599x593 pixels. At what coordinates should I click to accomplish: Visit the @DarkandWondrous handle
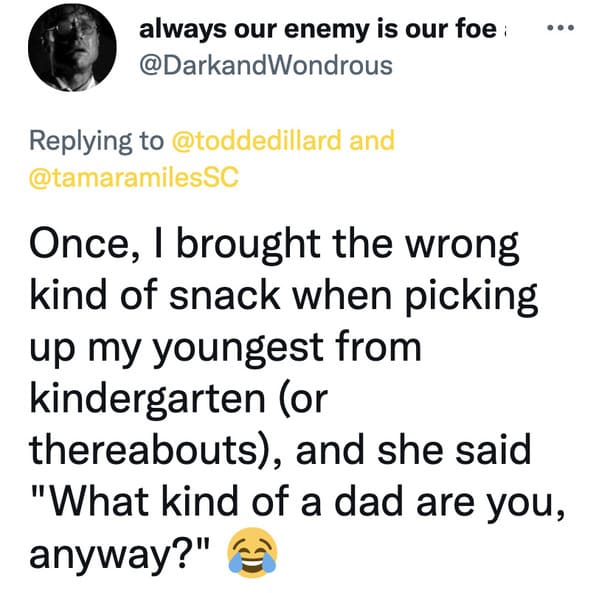point(266,65)
